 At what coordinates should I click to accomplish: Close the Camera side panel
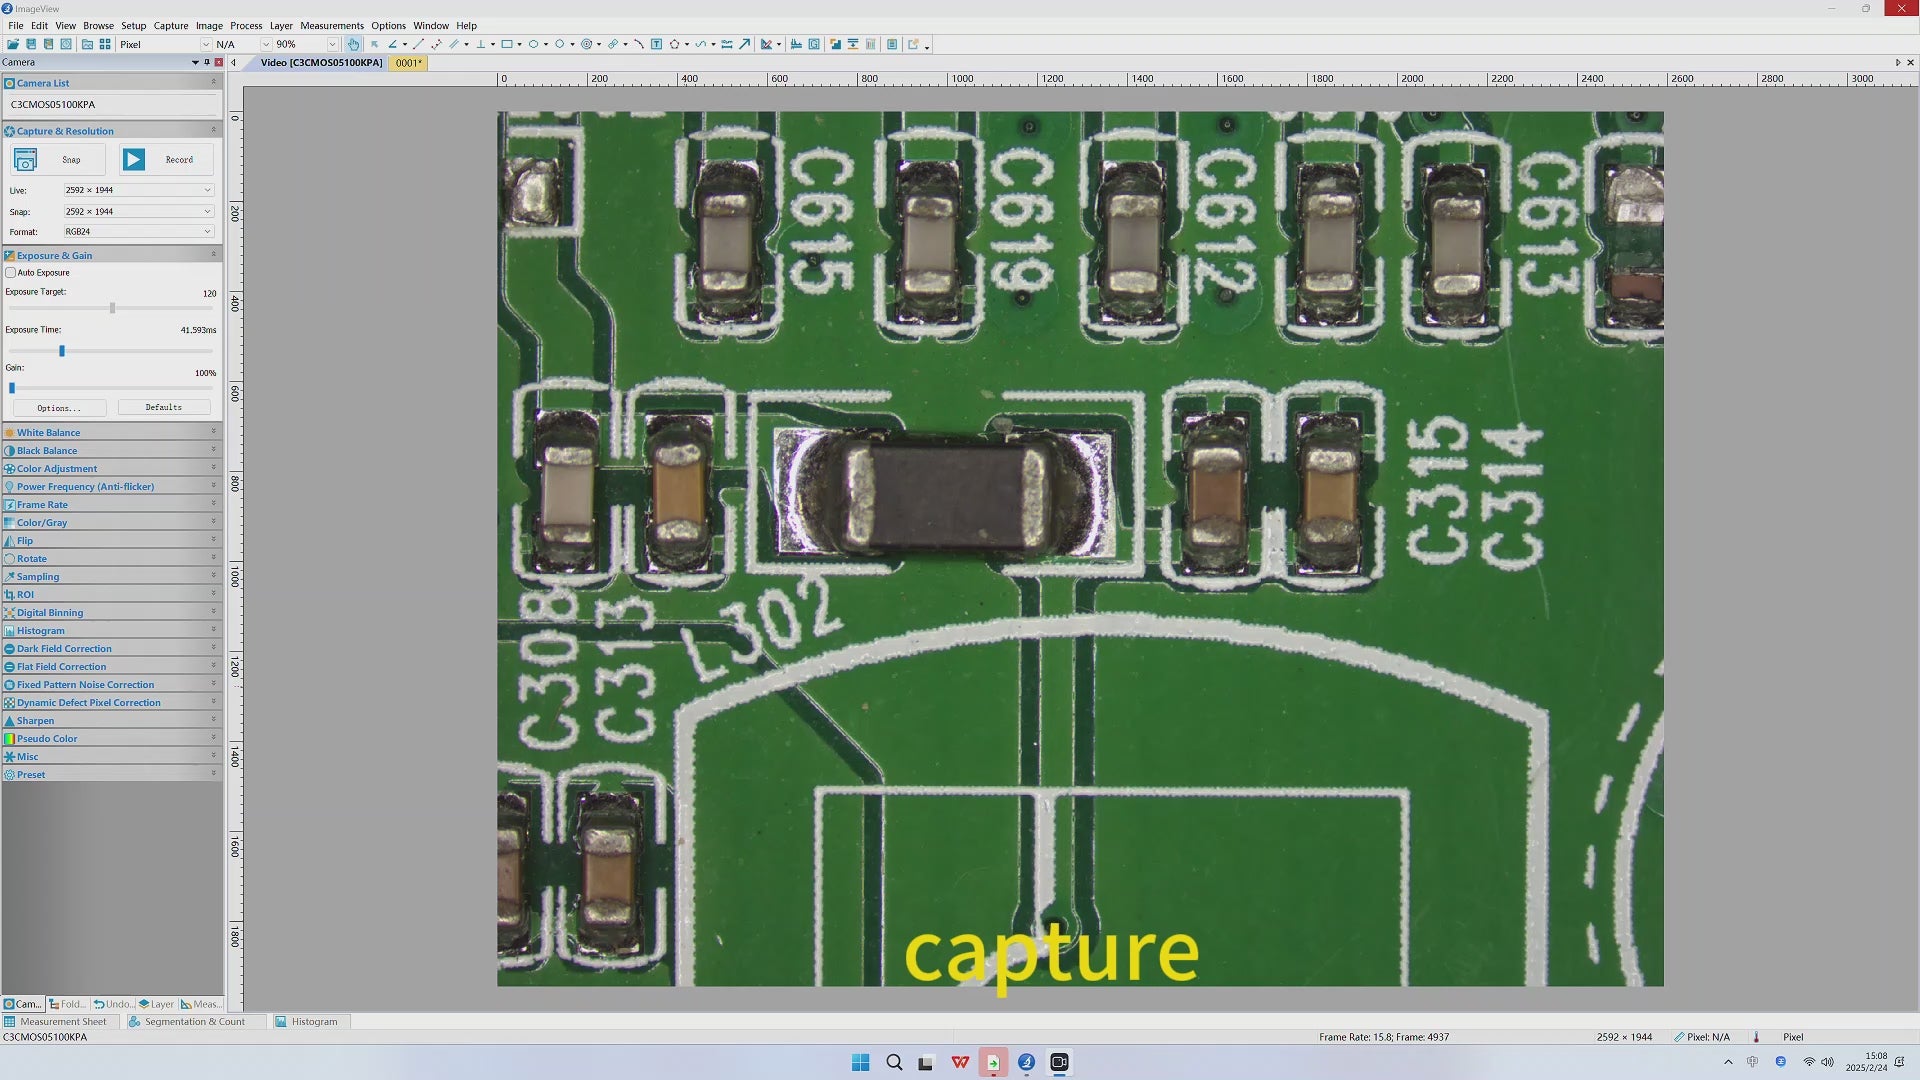(219, 62)
